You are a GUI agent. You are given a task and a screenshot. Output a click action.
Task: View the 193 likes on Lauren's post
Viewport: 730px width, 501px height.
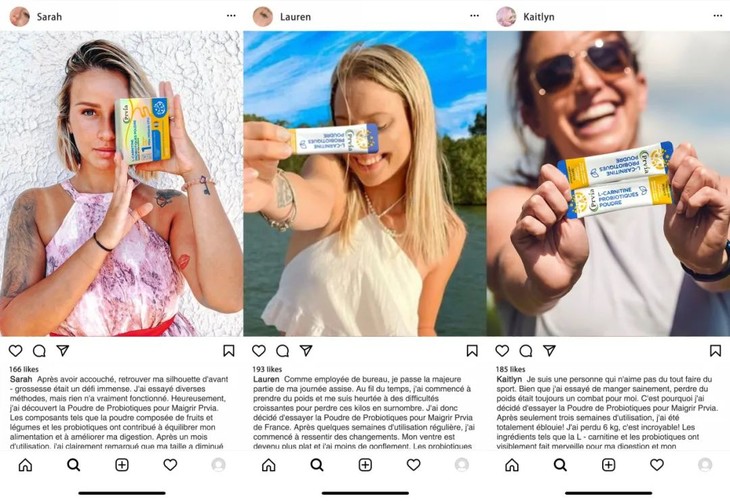[x=267, y=369]
